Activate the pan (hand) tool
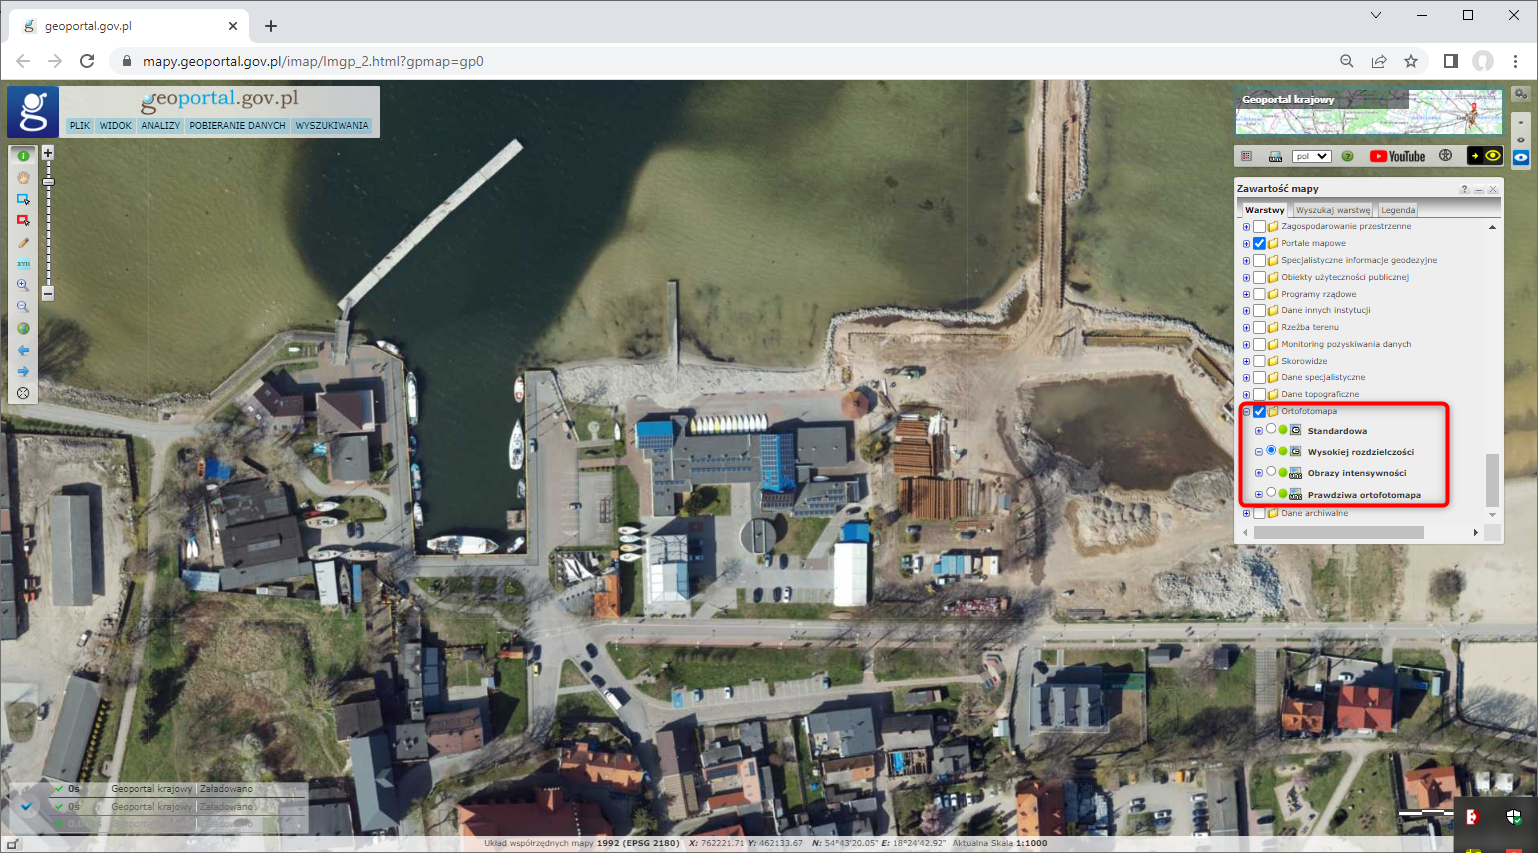The height and width of the screenshot is (853, 1538). pos(22,178)
